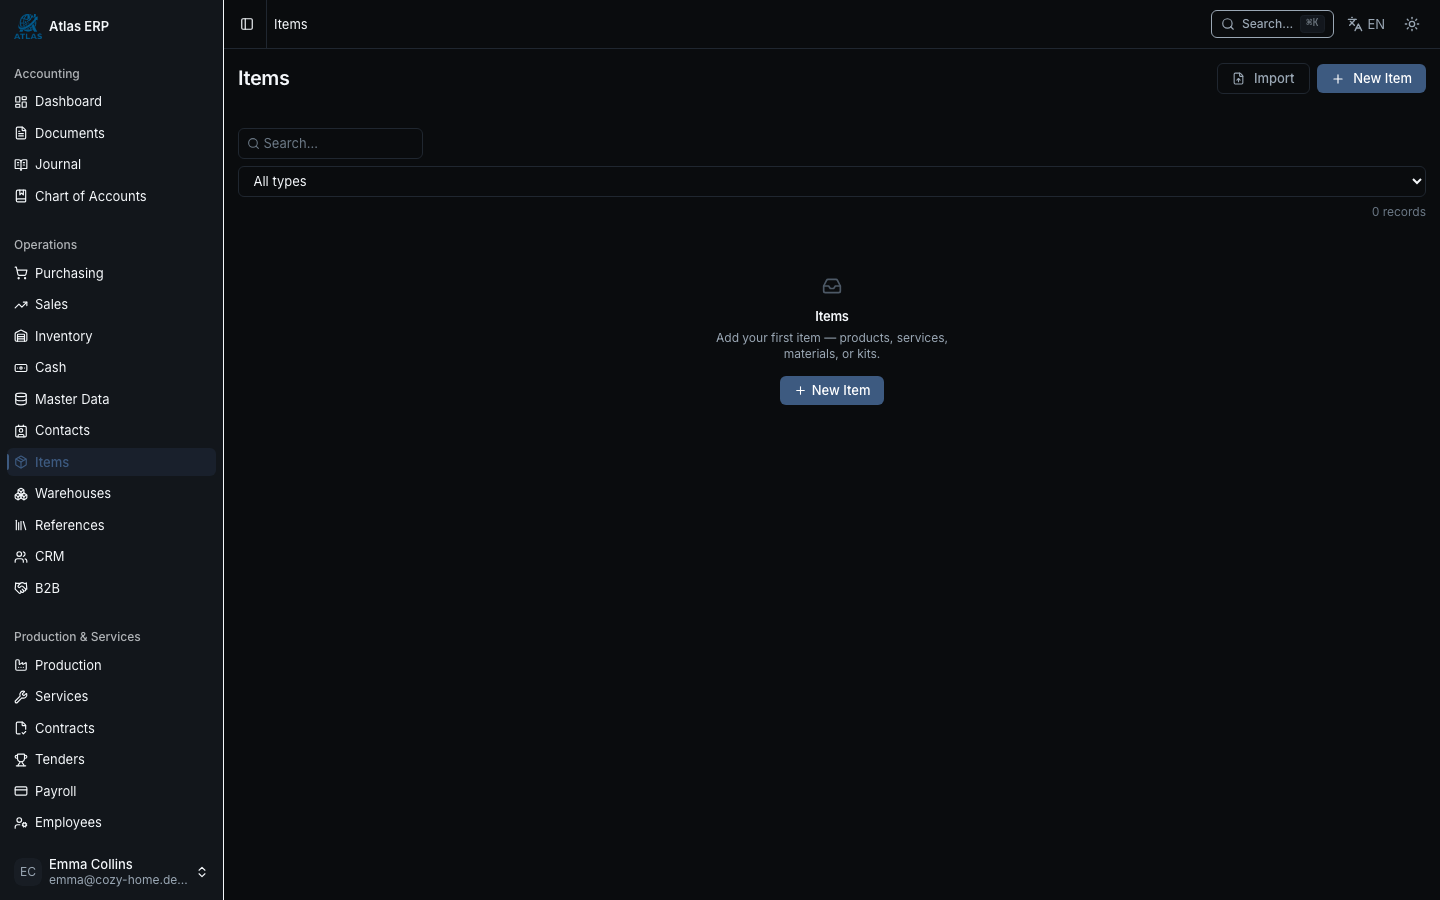
Task: Click the EC user avatar
Action: point(28,872)
